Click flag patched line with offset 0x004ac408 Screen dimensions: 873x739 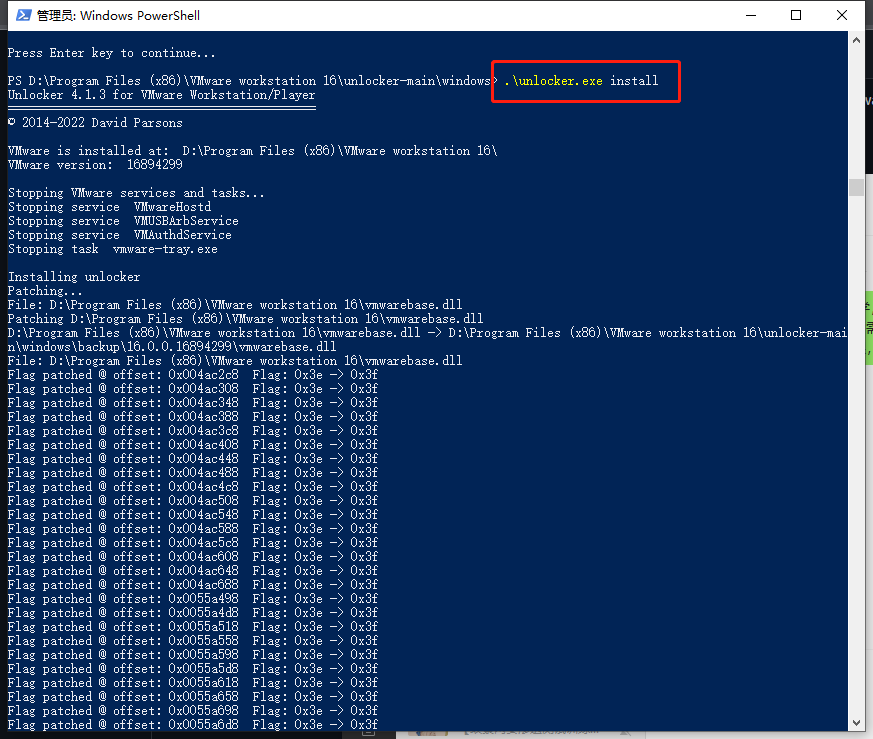tap(193, 444)
